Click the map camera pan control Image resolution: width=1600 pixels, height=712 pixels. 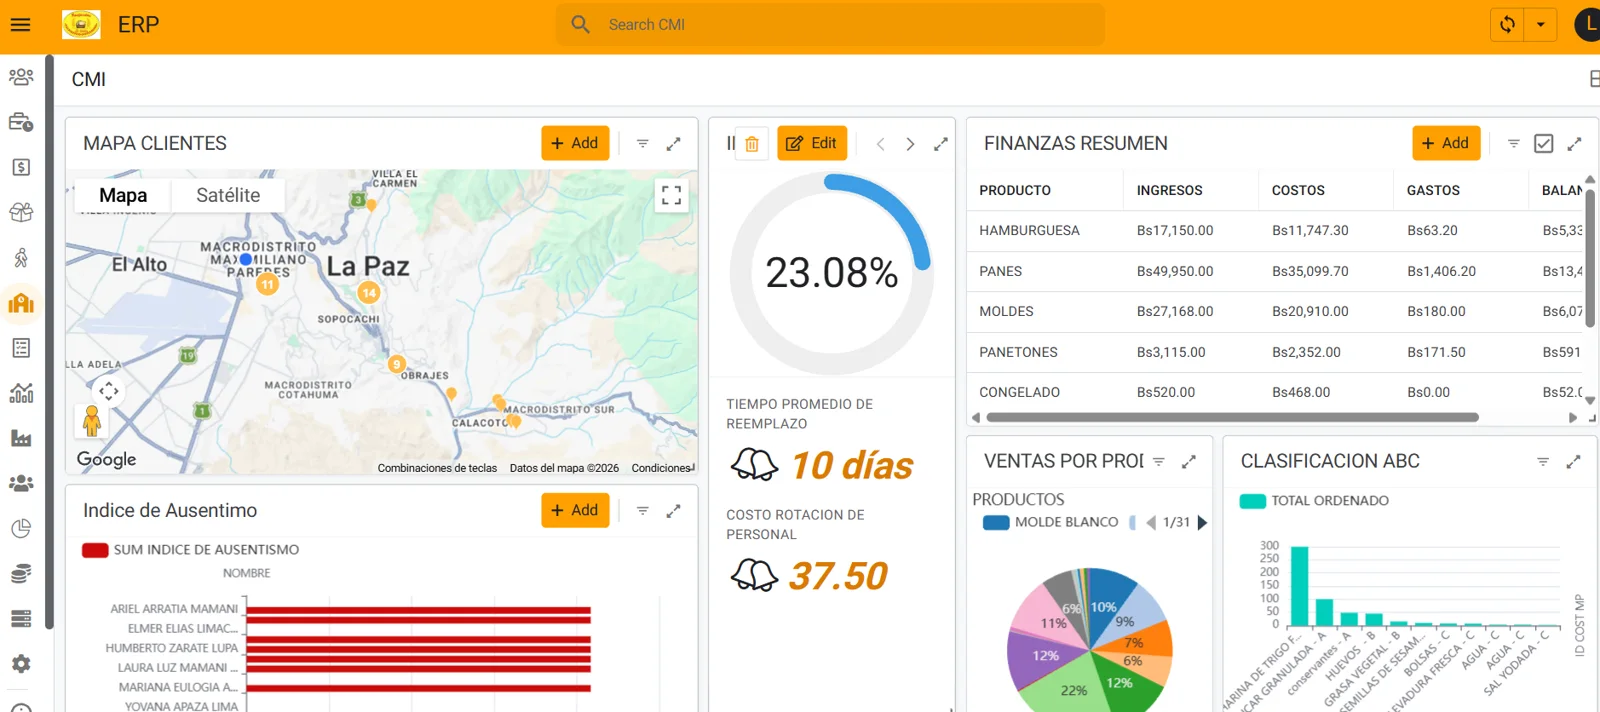click(109, 391)
